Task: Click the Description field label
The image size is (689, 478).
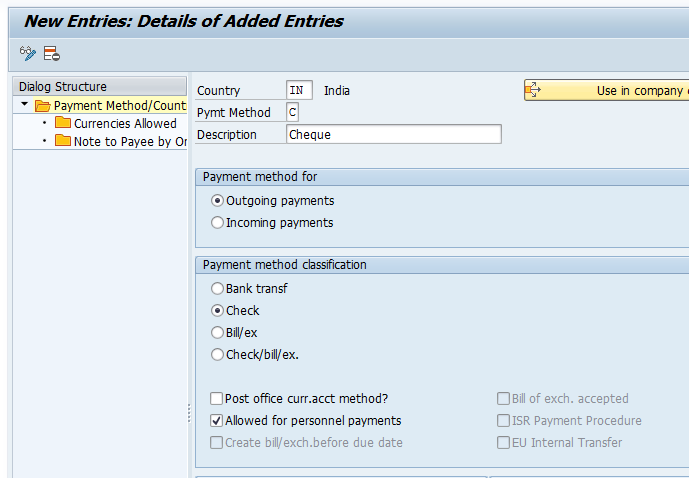Action: coord(227,134)
